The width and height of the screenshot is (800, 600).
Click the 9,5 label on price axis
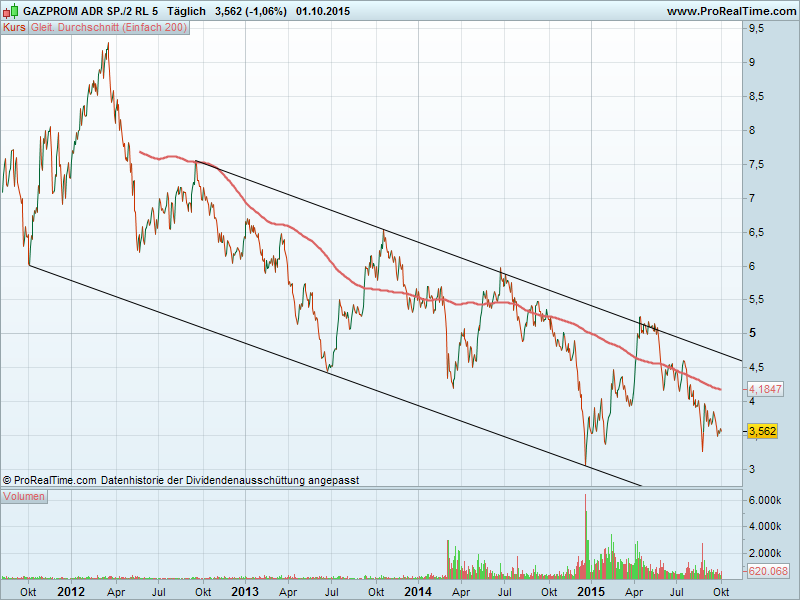[x=756, y=29]
